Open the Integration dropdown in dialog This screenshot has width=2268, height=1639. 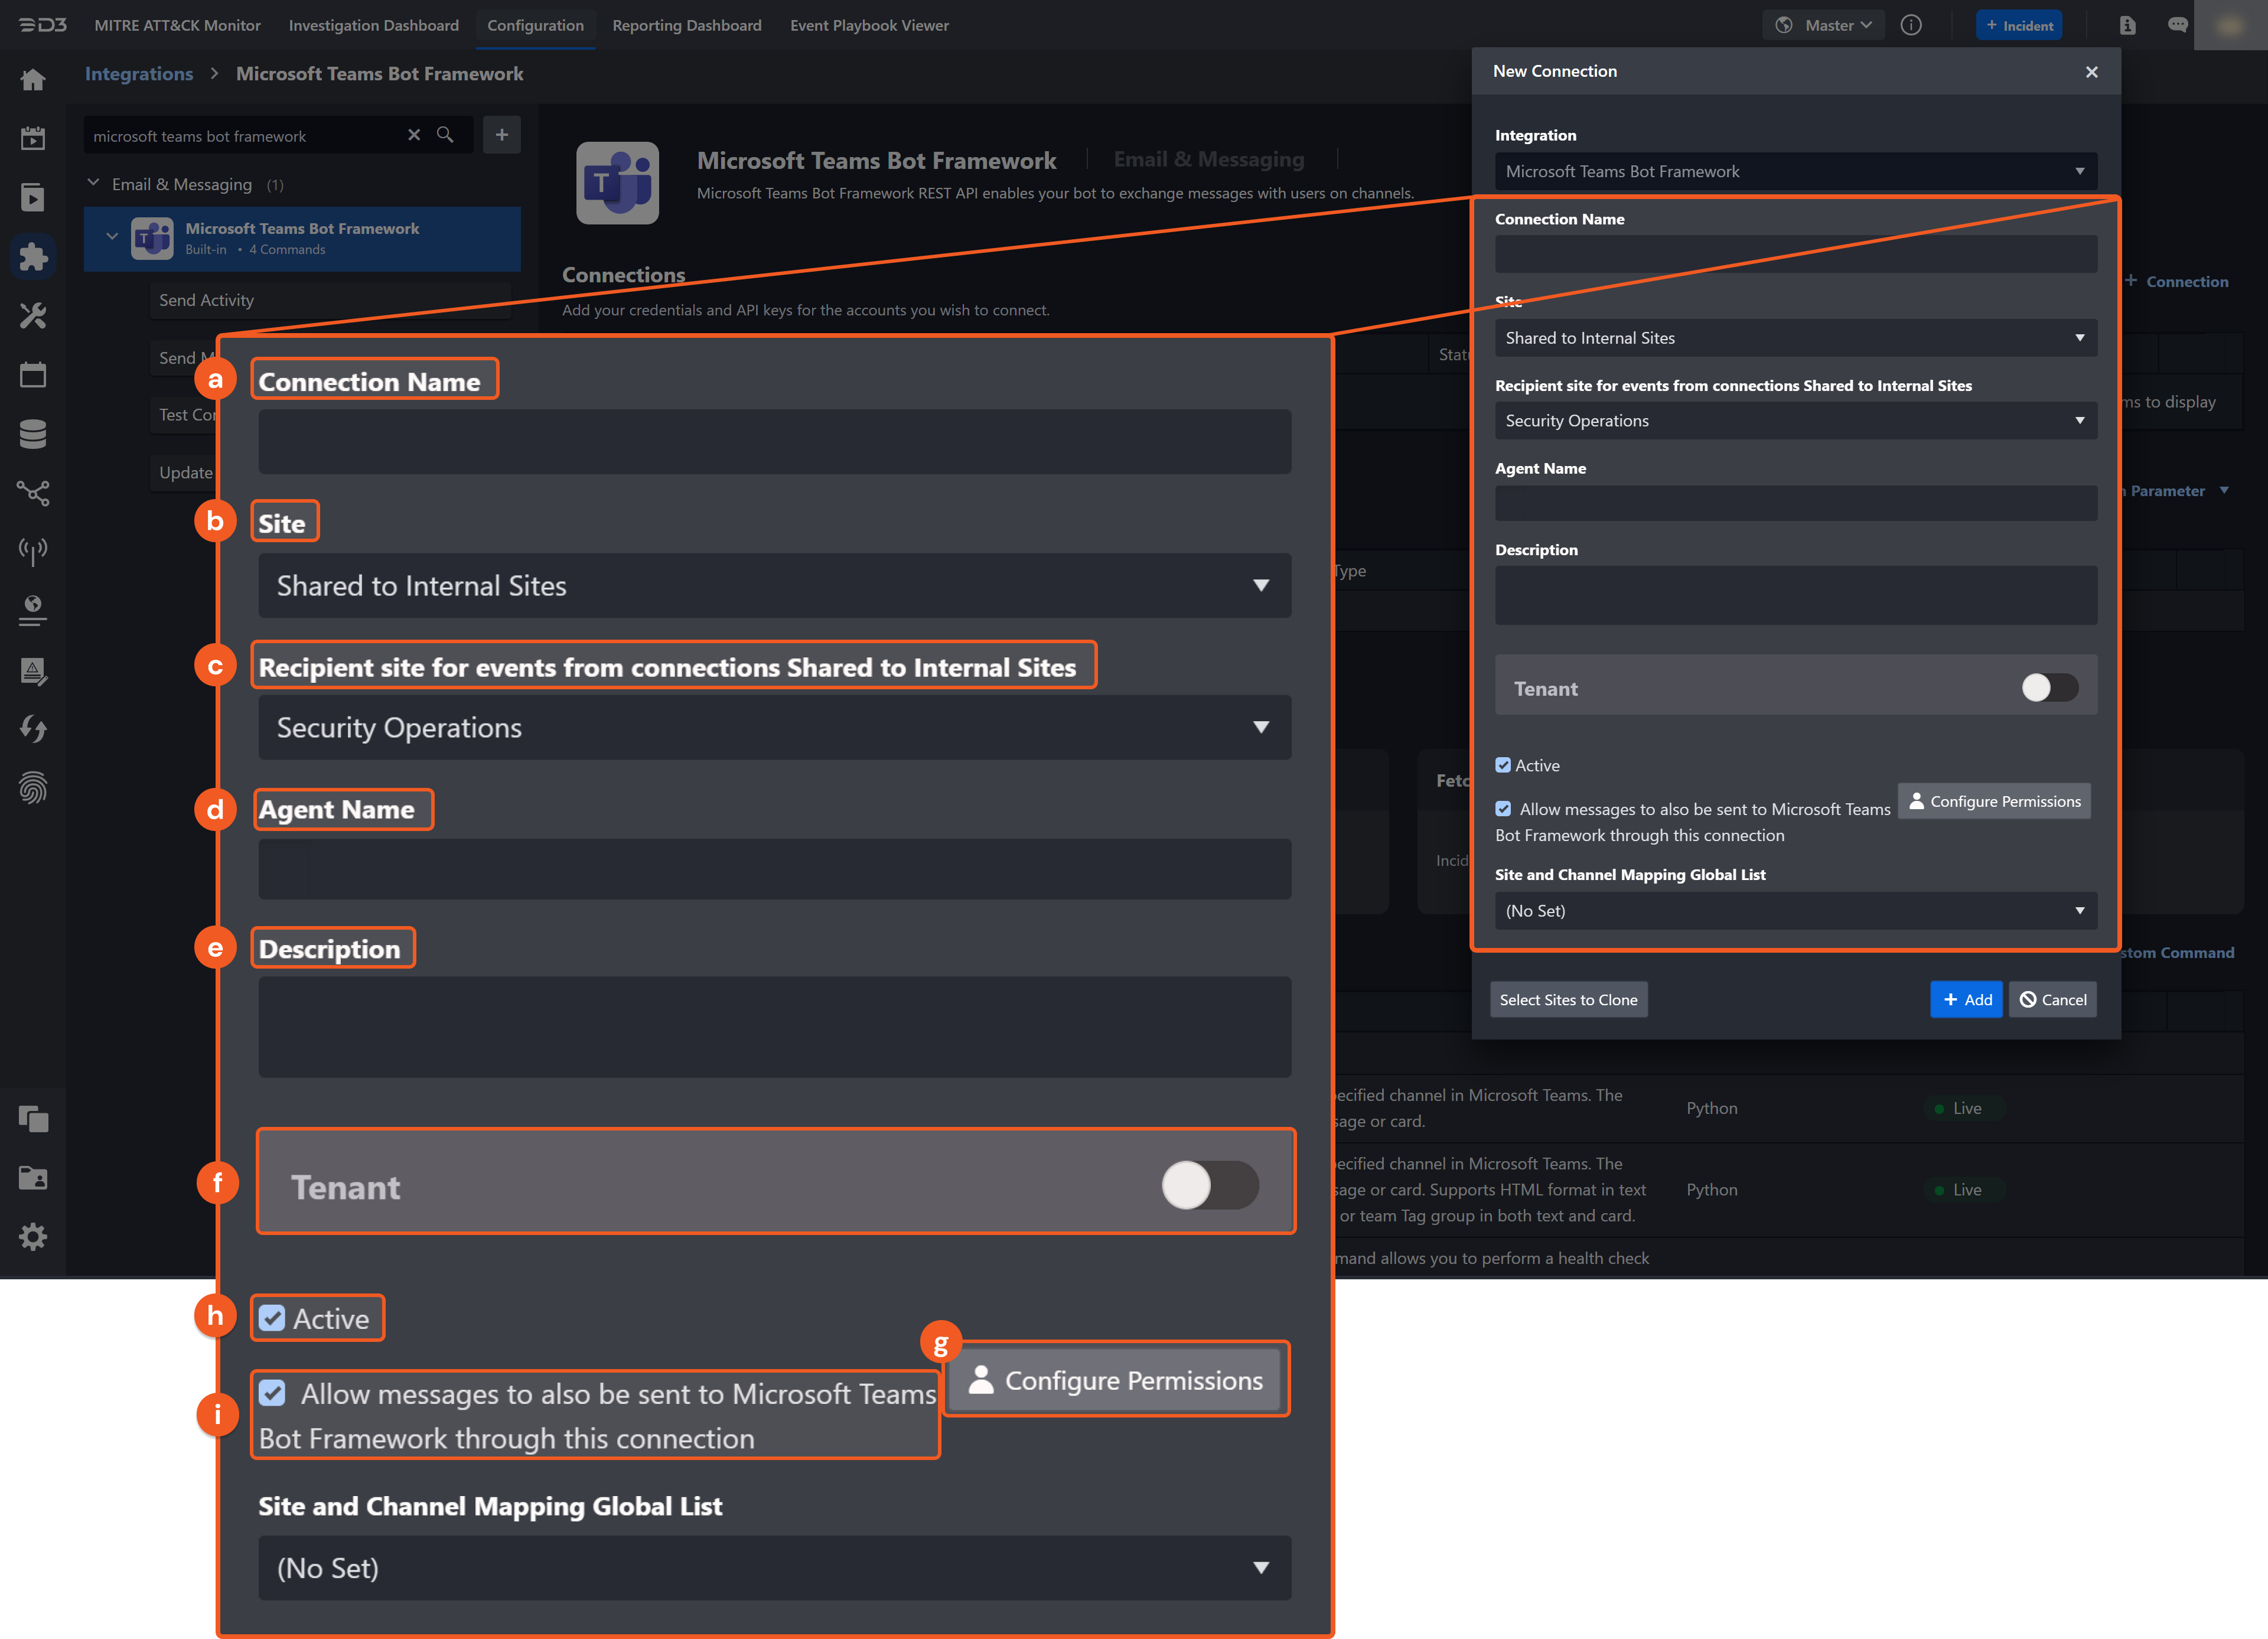click(1796, 171)
